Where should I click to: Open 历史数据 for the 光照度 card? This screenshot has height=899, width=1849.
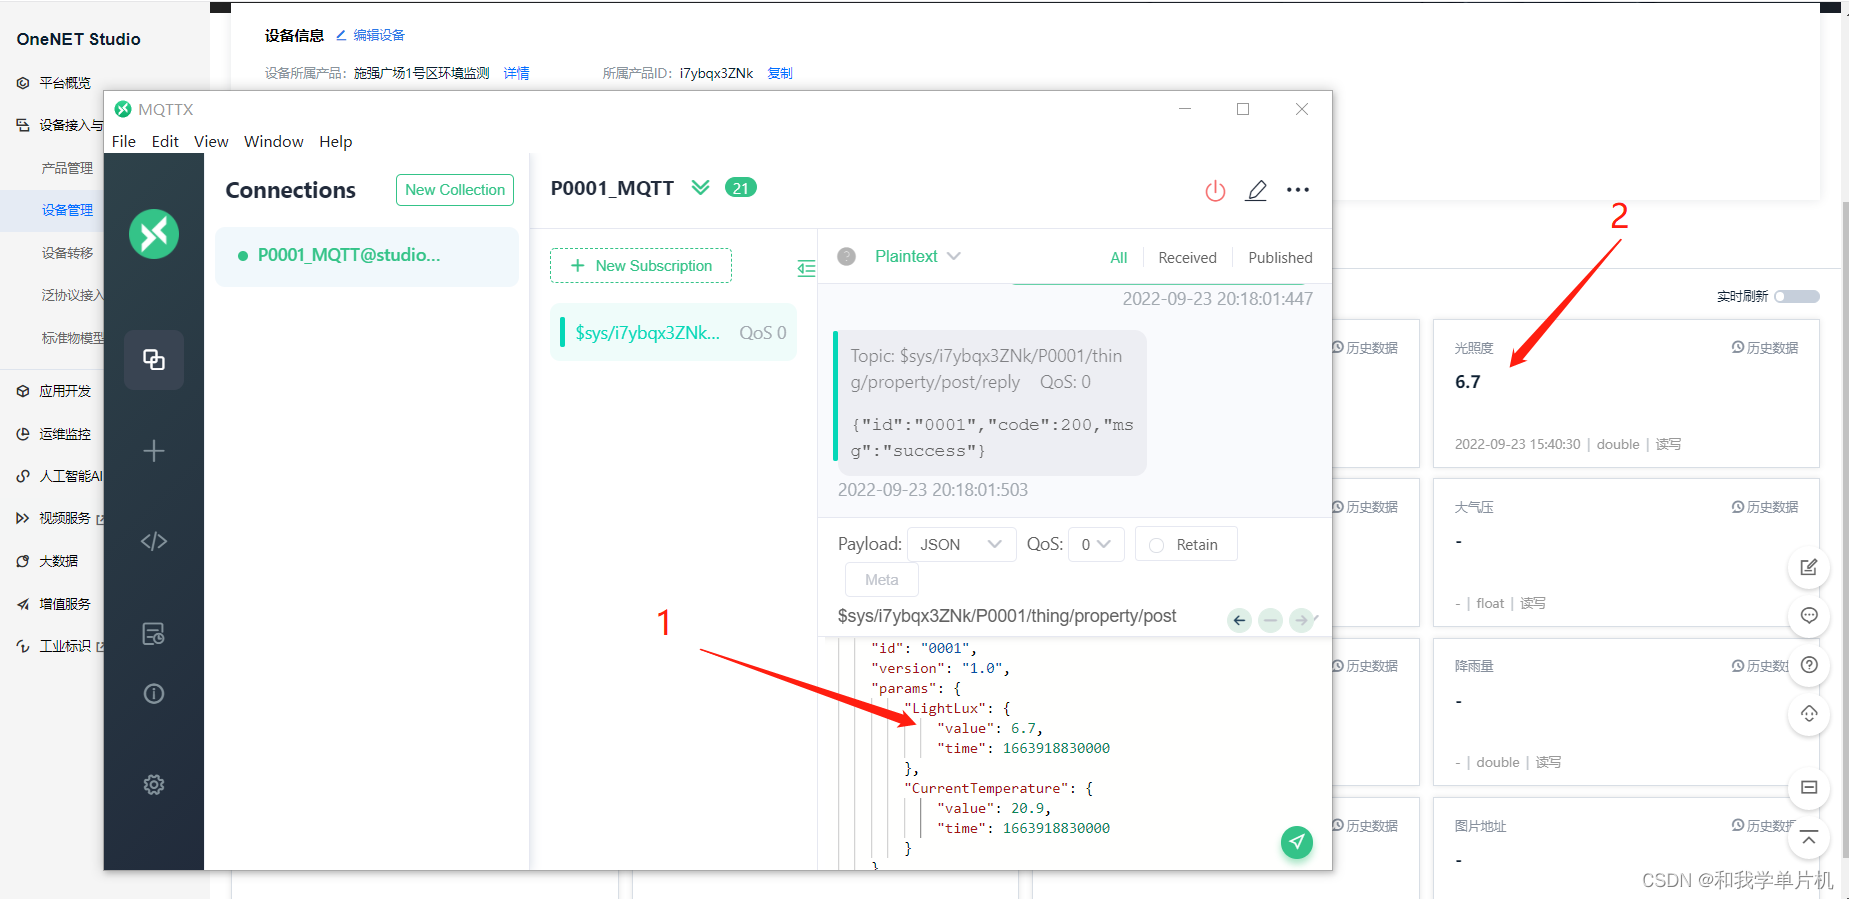(1765, 348)
